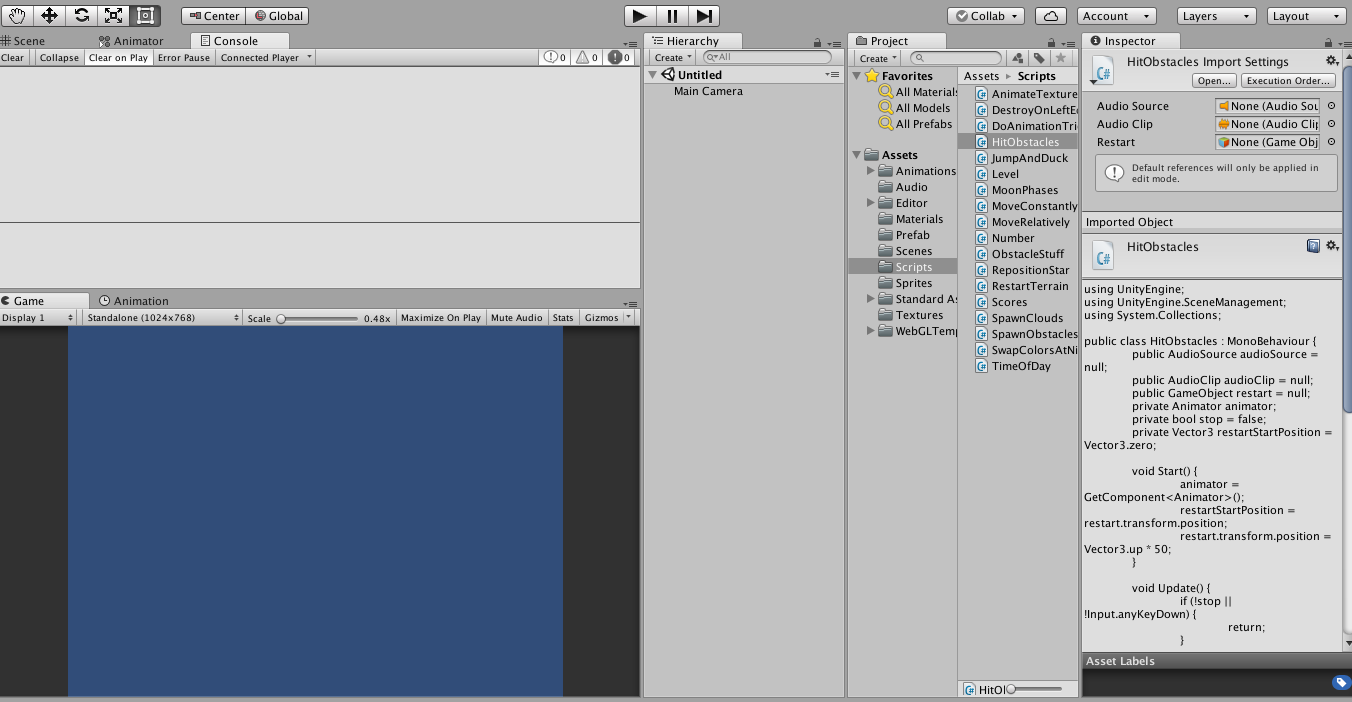Open Project Create dropdown
Image resolution: width=1352 pixels, height=702 pixels.
tap(879, 58)
